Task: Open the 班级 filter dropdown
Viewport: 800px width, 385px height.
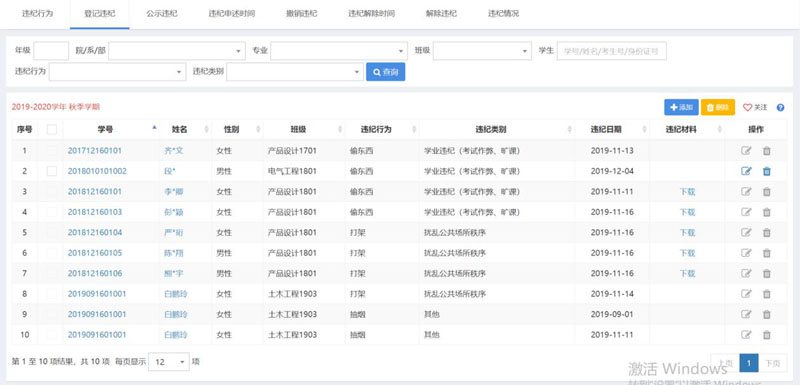Action: 483,51
